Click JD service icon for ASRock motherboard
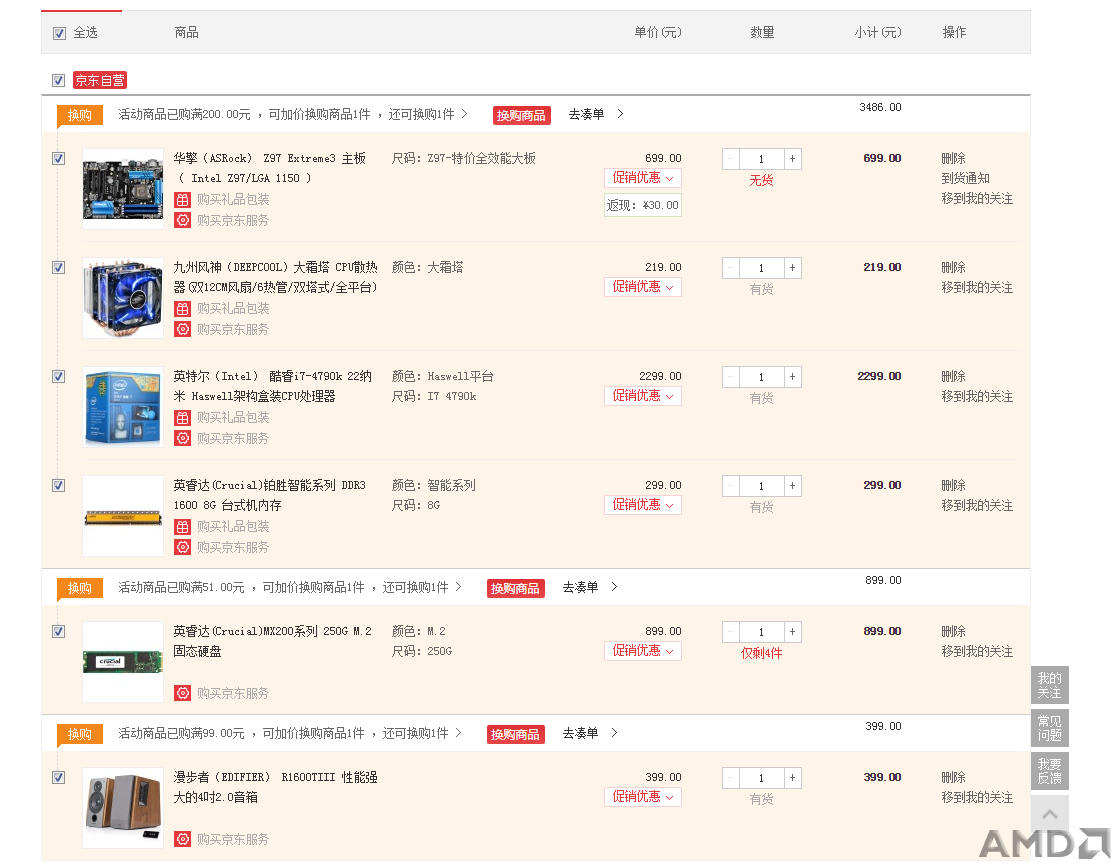The width and height of the screenshot is (1116, 864). 183,221
